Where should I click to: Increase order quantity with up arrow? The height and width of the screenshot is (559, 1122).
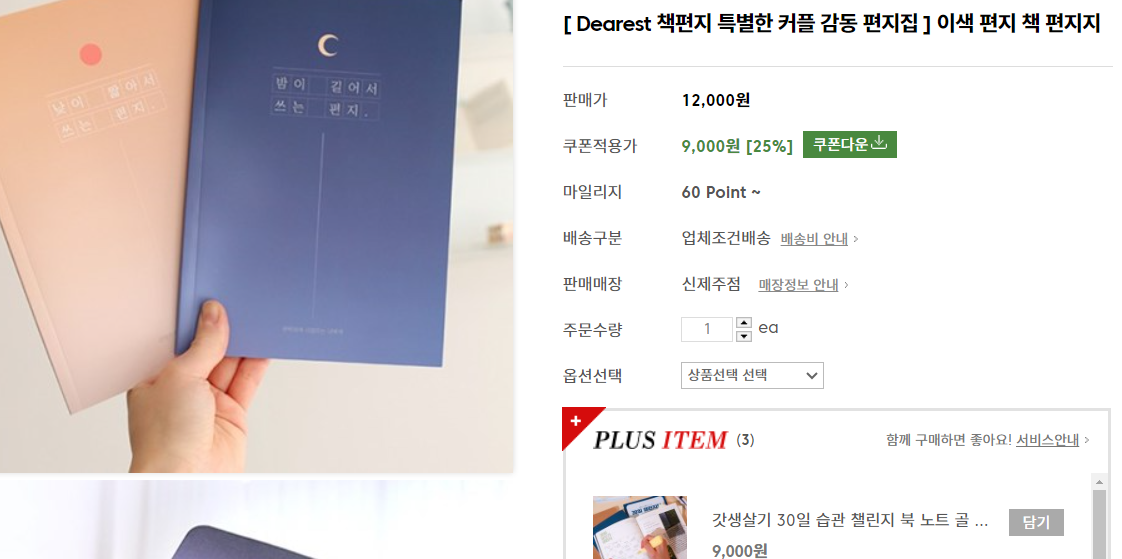tap(744, 323)
